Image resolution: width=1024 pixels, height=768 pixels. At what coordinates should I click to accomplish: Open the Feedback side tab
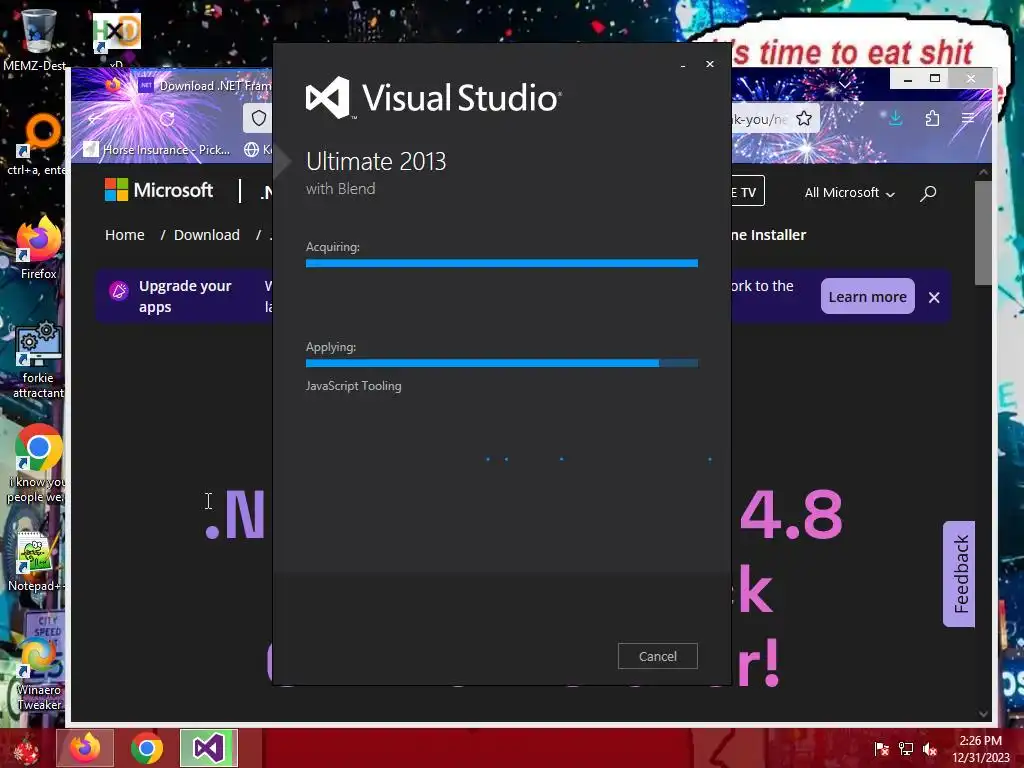[959, 574]
